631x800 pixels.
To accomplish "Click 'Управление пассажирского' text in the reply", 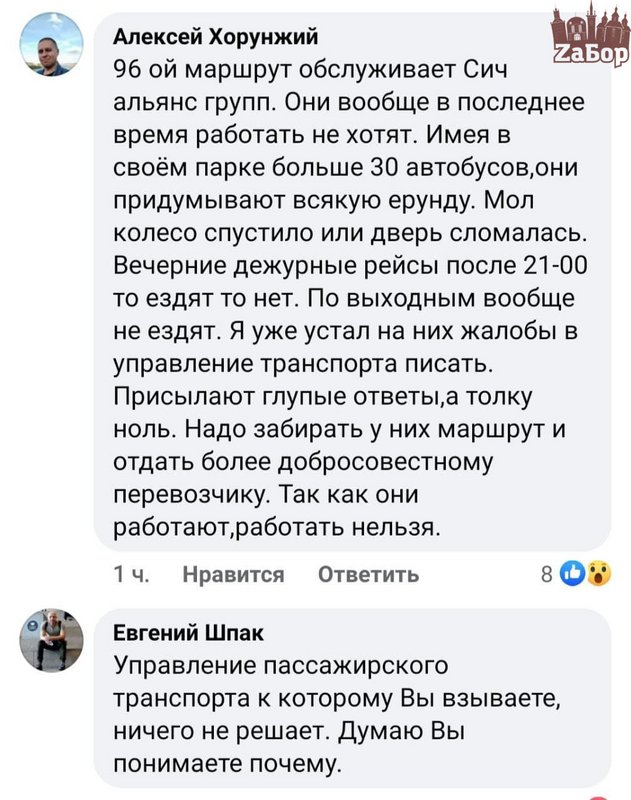I will [x=282, y=665].
